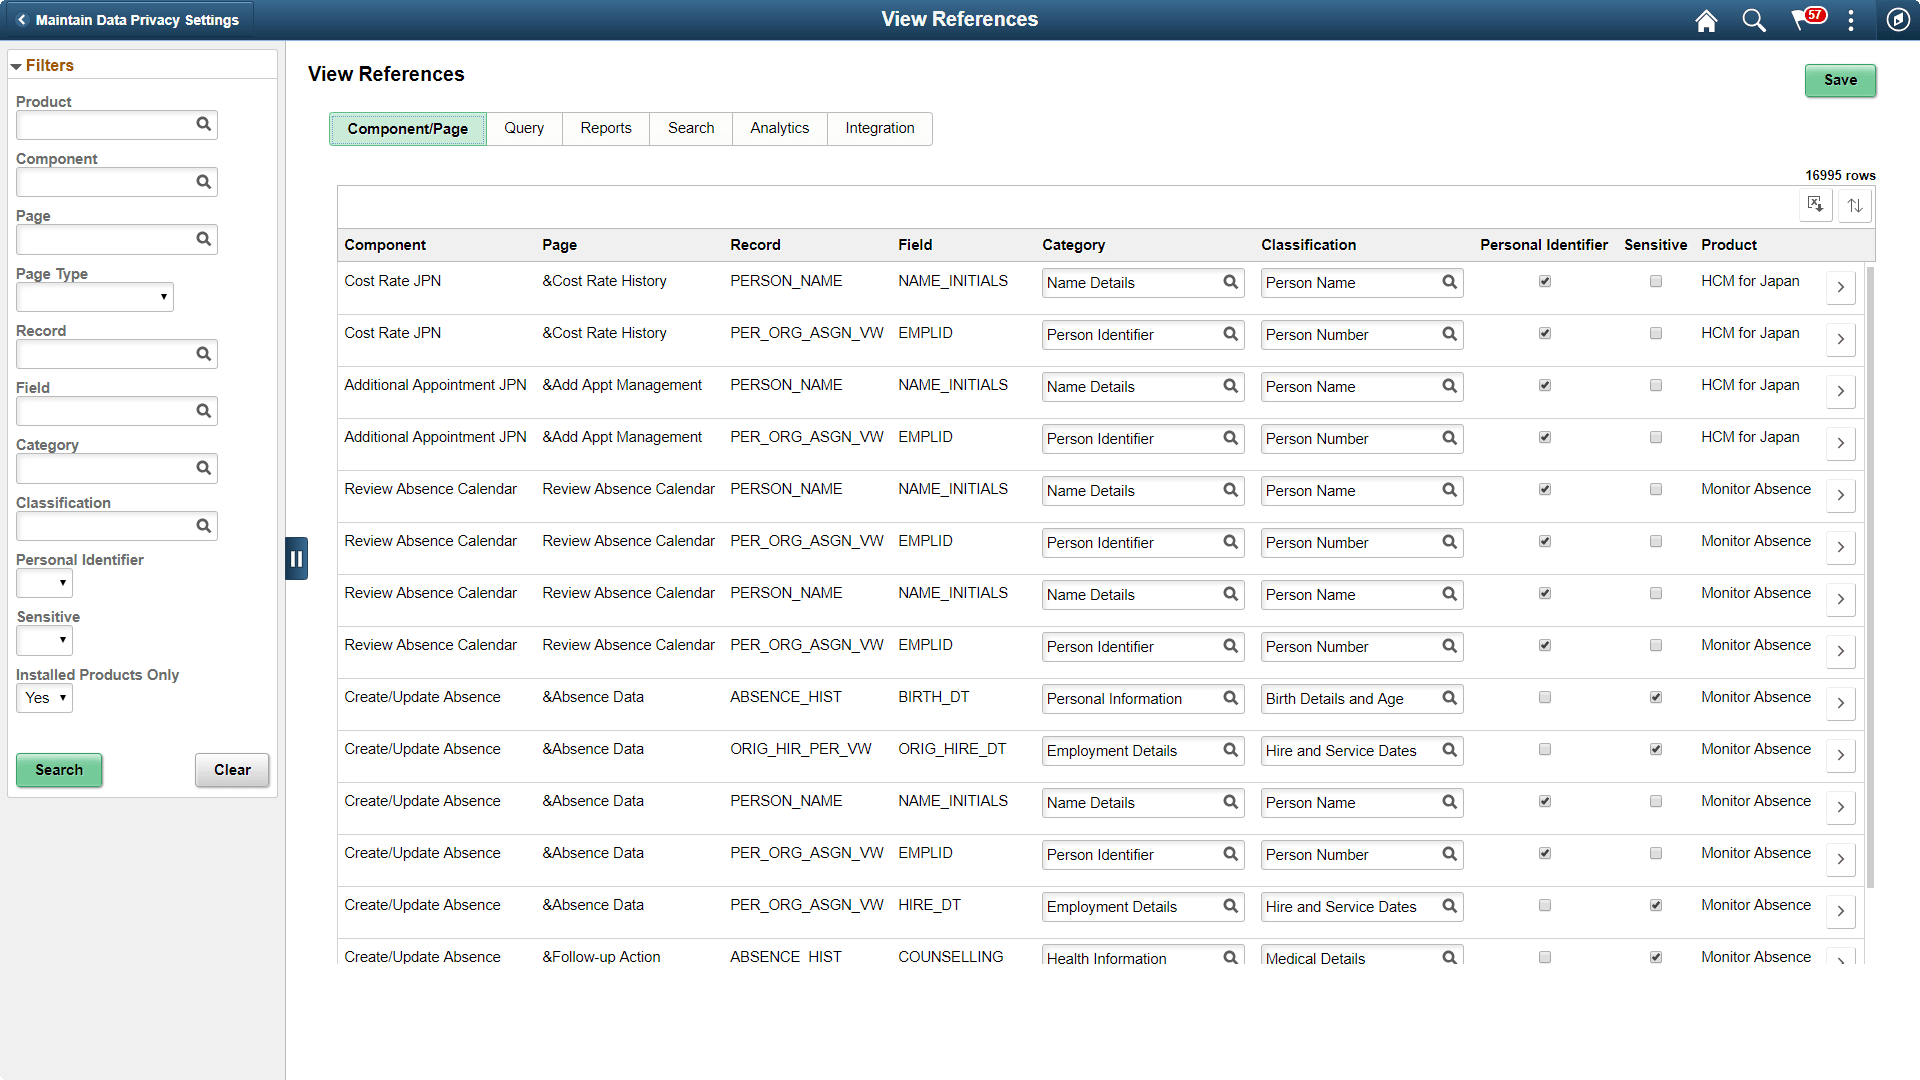
Task: Open grid sort options icon
Action: (1855, 205)
